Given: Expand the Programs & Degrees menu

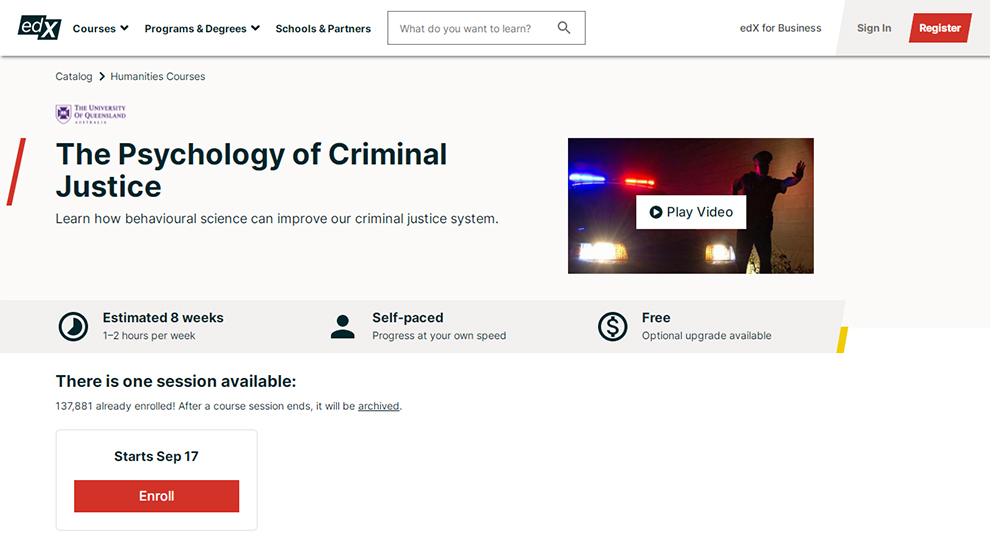Looking at the screenshot, I should [202, 28].
